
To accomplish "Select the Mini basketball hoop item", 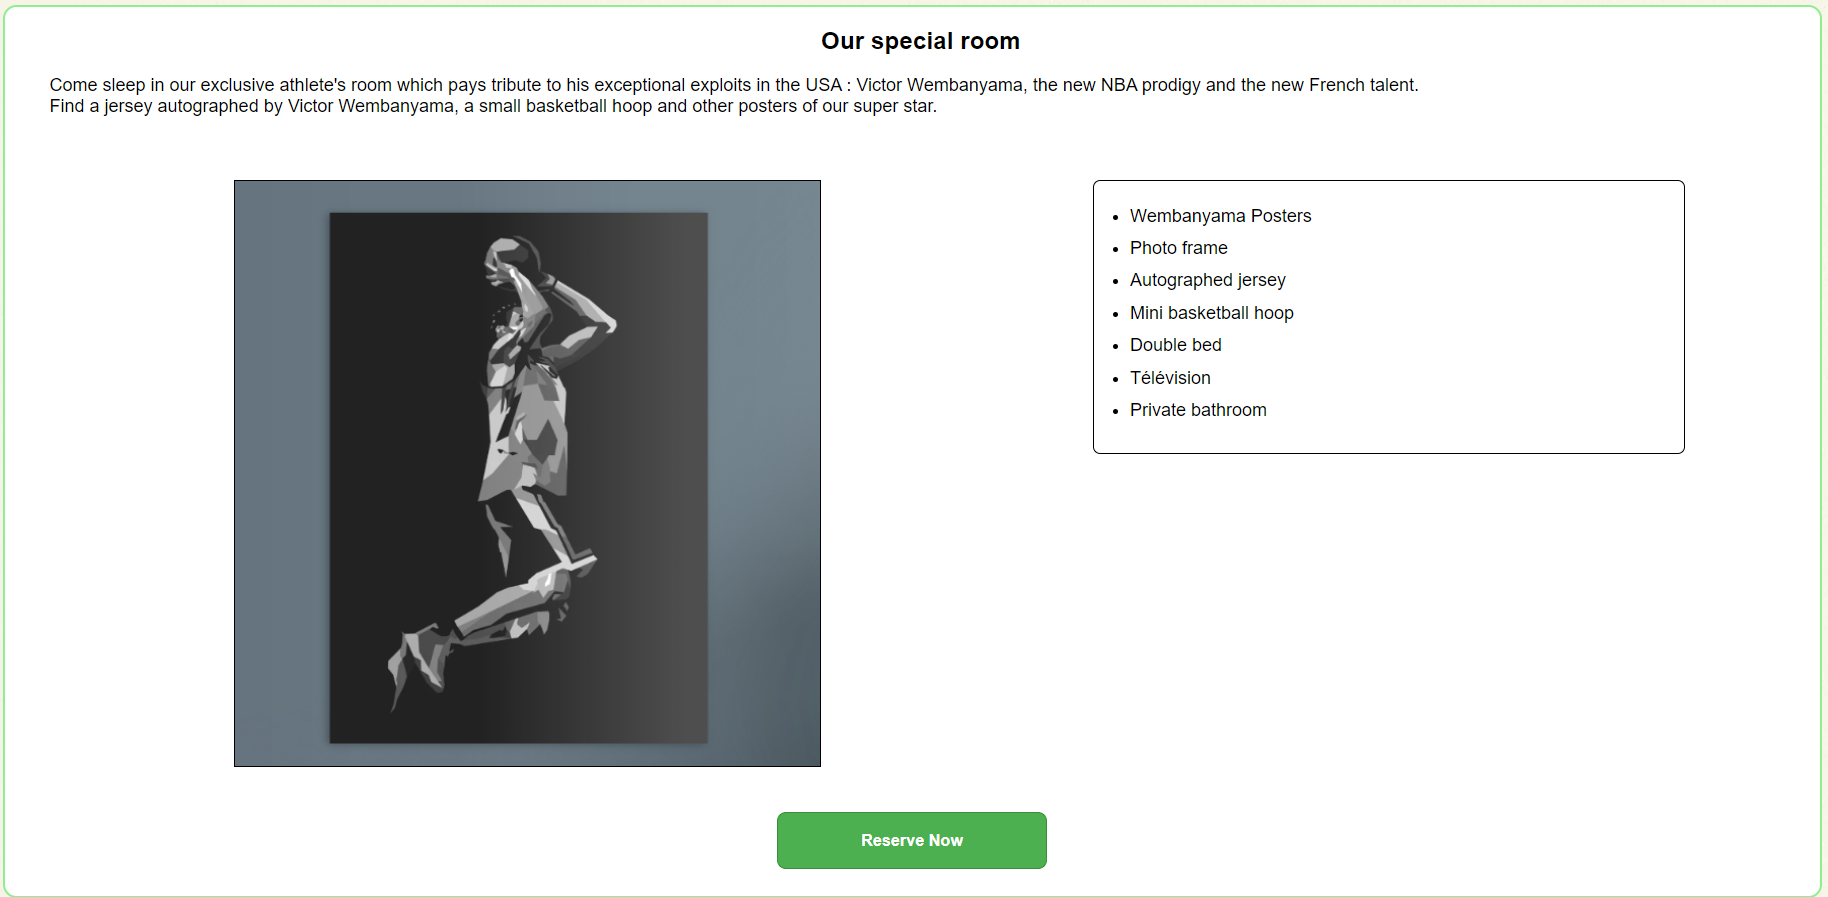I will [1211, 313].
